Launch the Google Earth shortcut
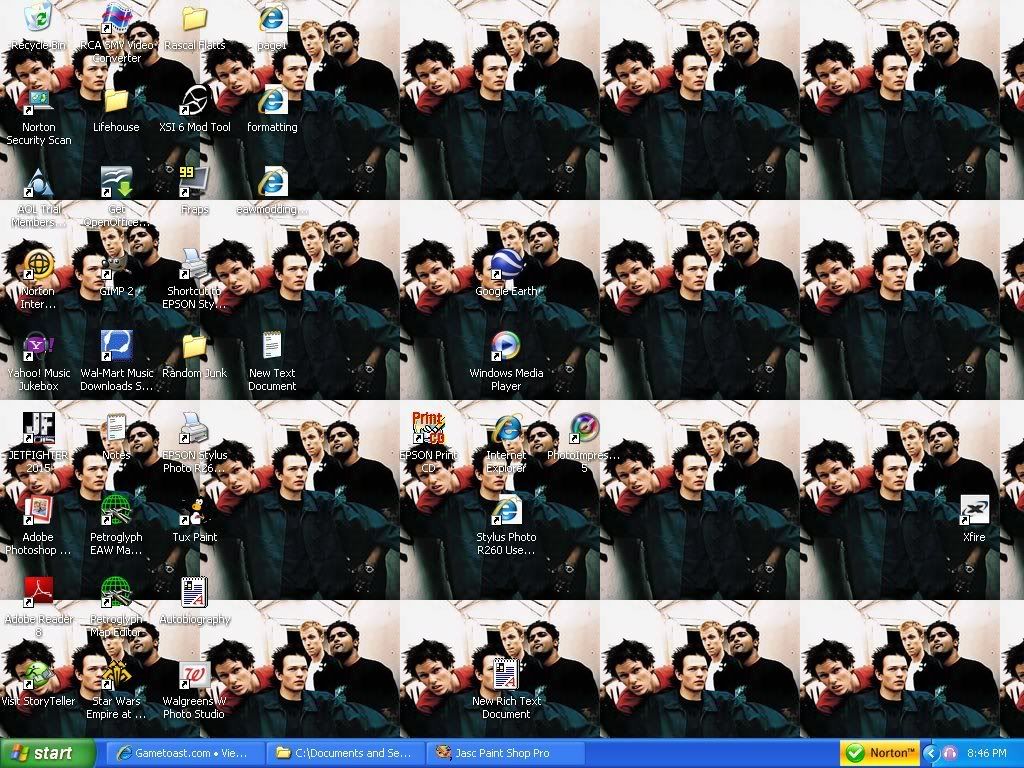 click(x=506, y=264)
